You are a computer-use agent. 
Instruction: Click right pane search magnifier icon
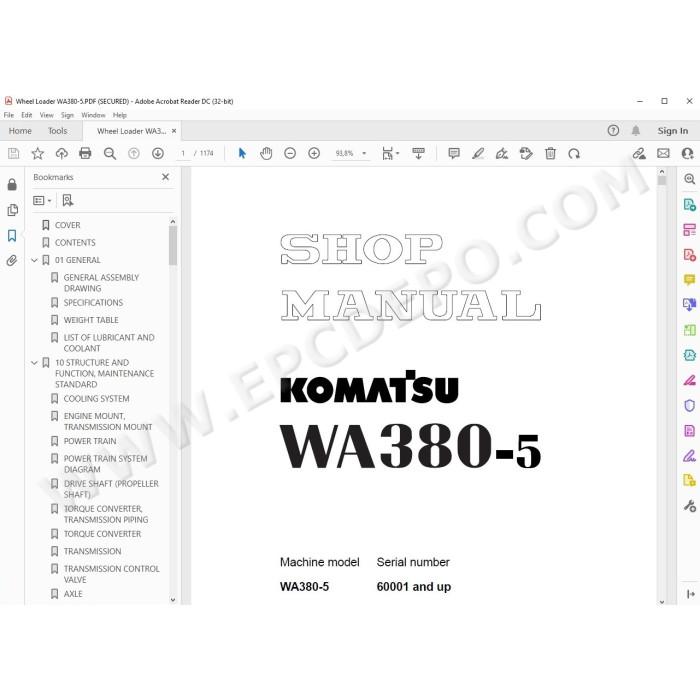coord(689,179)
